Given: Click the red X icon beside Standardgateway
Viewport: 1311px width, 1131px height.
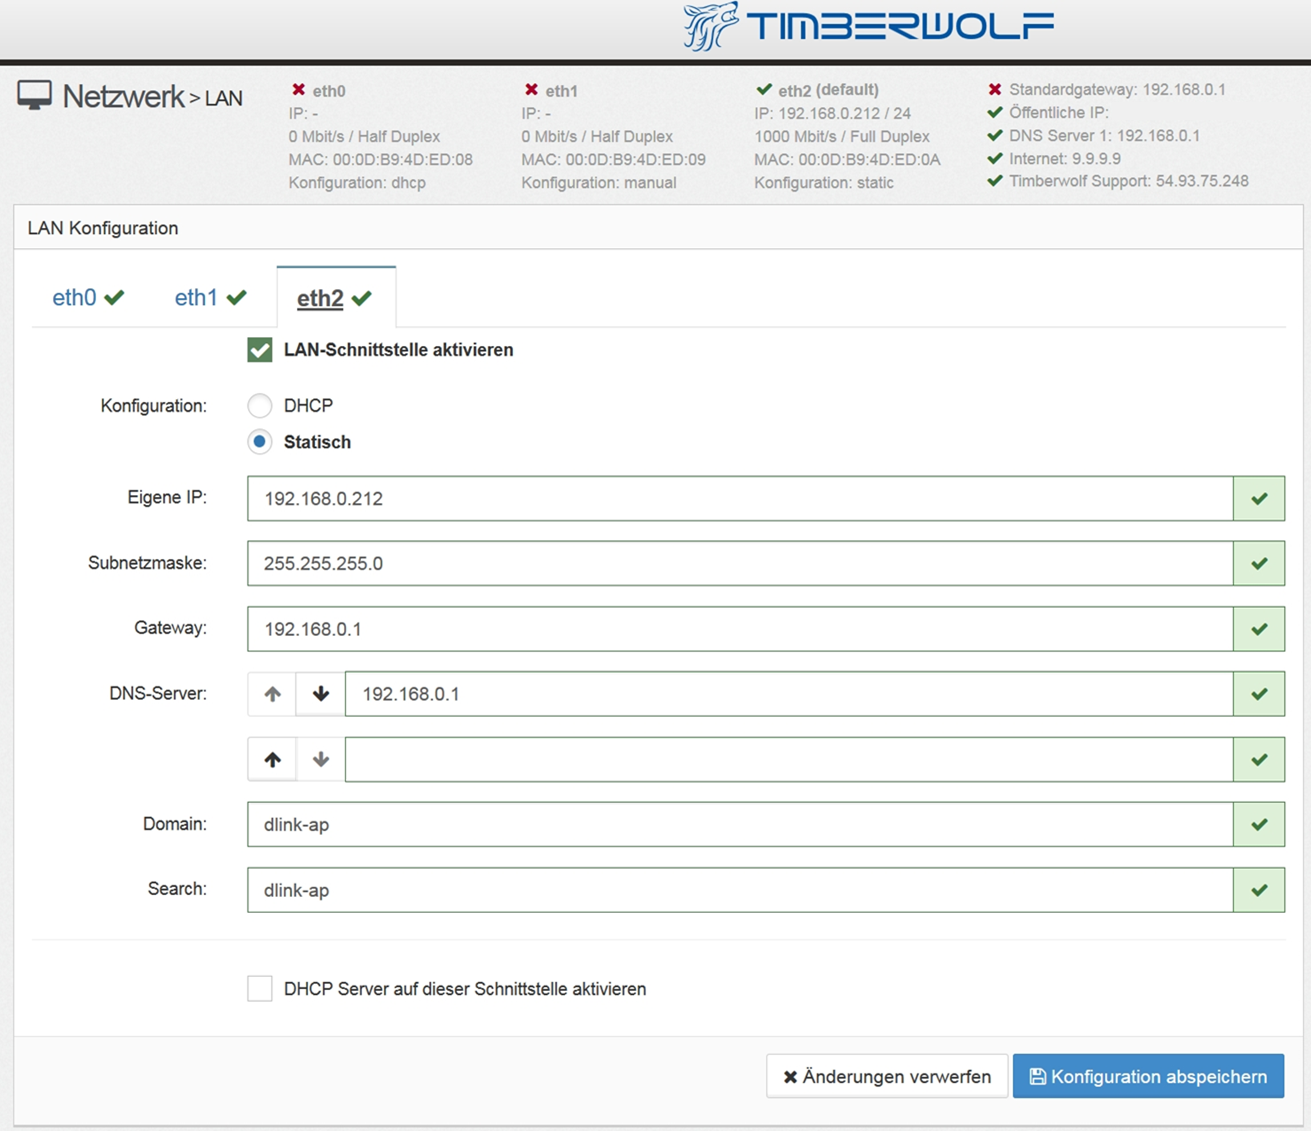Looking at the screenshot, I should (x=995, y=89).
